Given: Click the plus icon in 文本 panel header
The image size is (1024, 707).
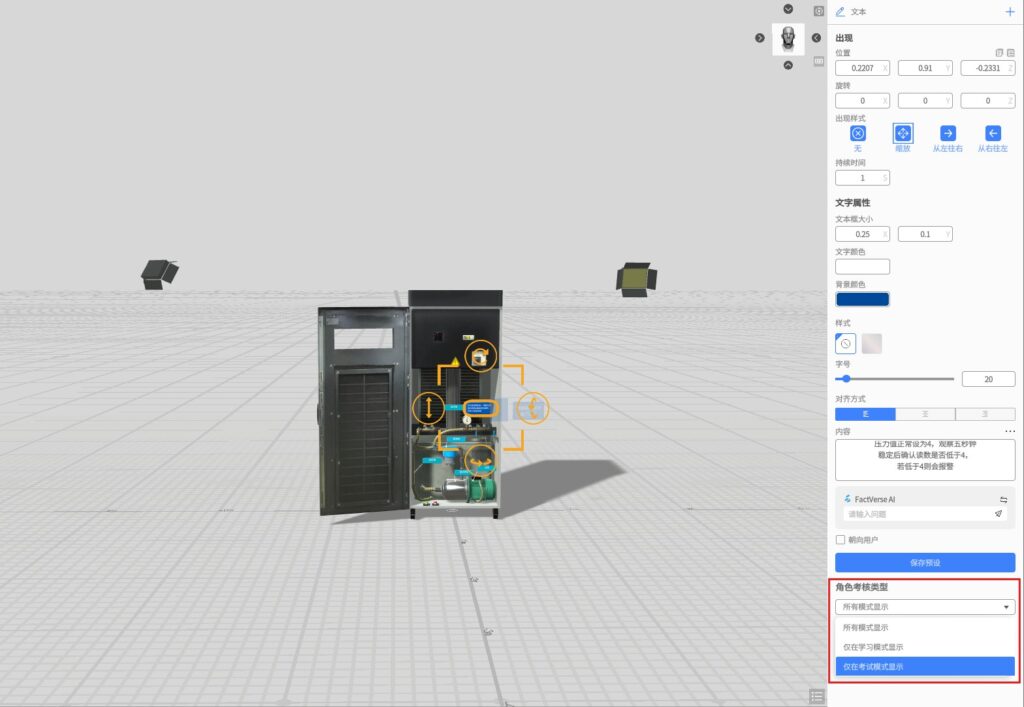Looking at the screenshot, I should click(x=1009, y=12).
